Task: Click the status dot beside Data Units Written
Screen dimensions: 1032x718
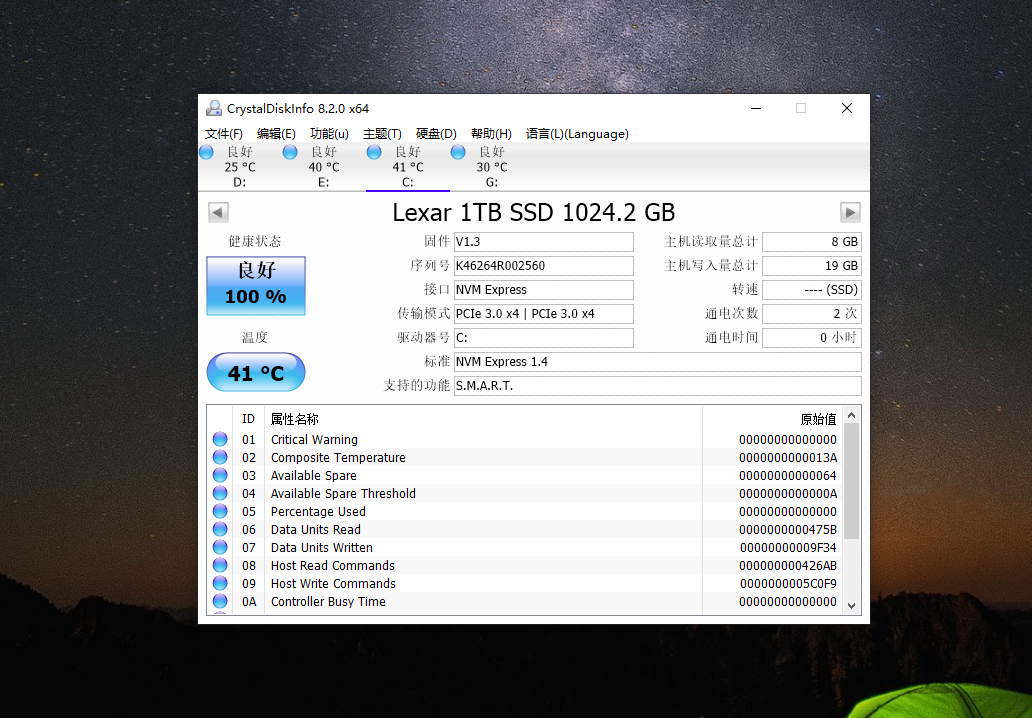Action: 220,547
